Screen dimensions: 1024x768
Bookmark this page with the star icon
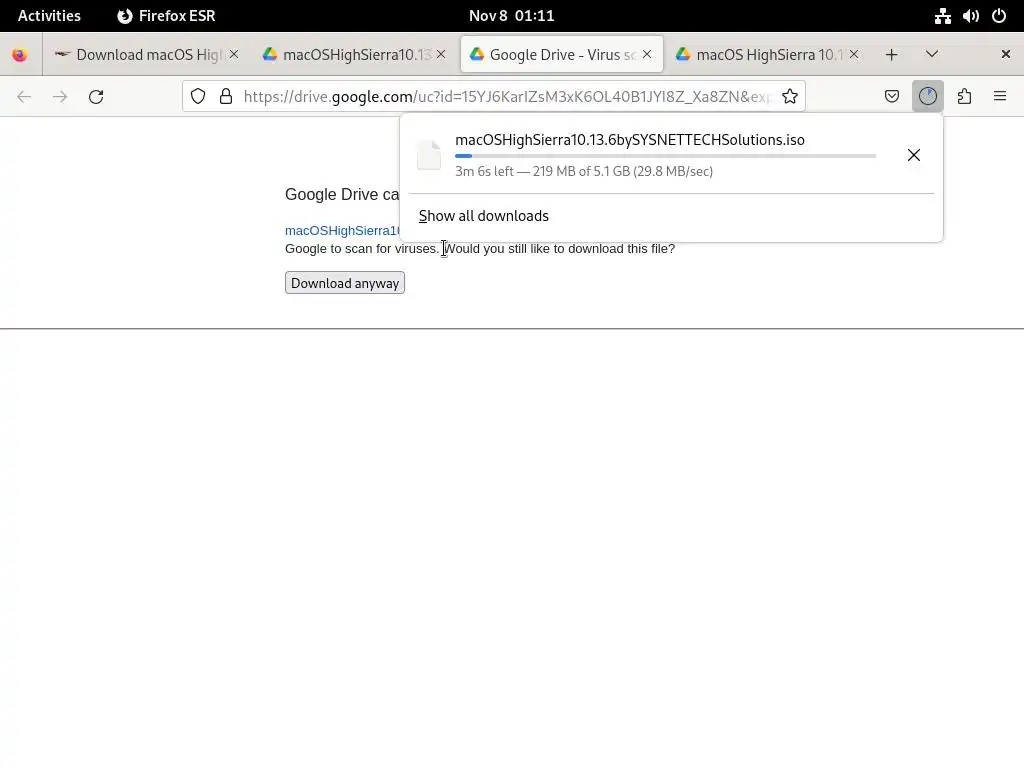pyautogui.click(x=790, y=97)
